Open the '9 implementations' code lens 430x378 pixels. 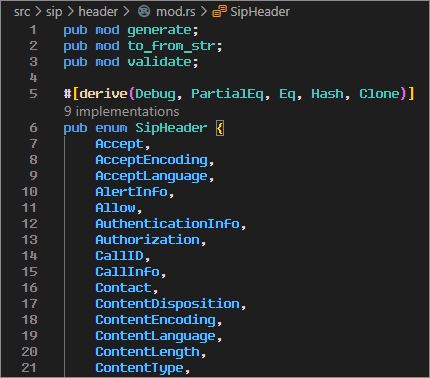pyautogui.click(x=122, y=111)
